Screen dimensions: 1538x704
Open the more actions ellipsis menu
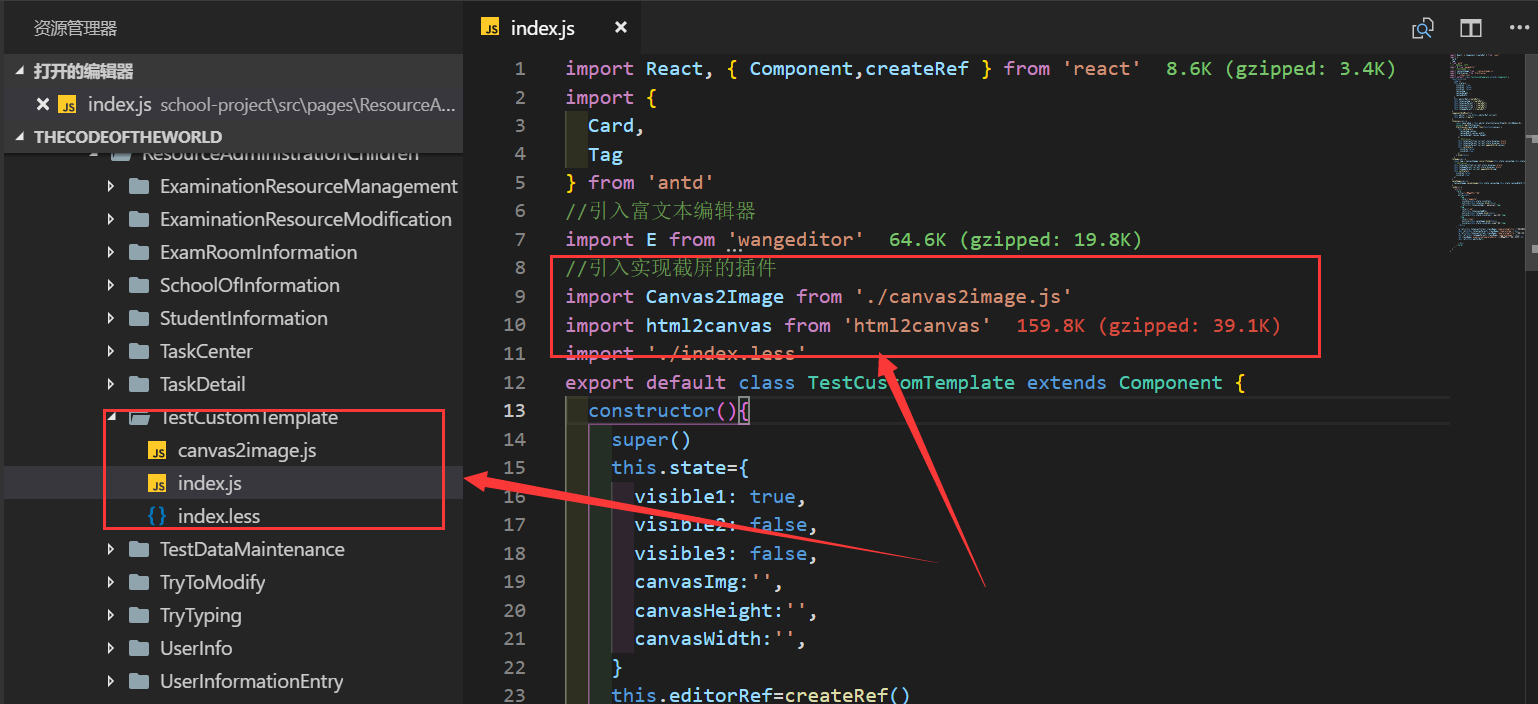(x=1518, y=28)
